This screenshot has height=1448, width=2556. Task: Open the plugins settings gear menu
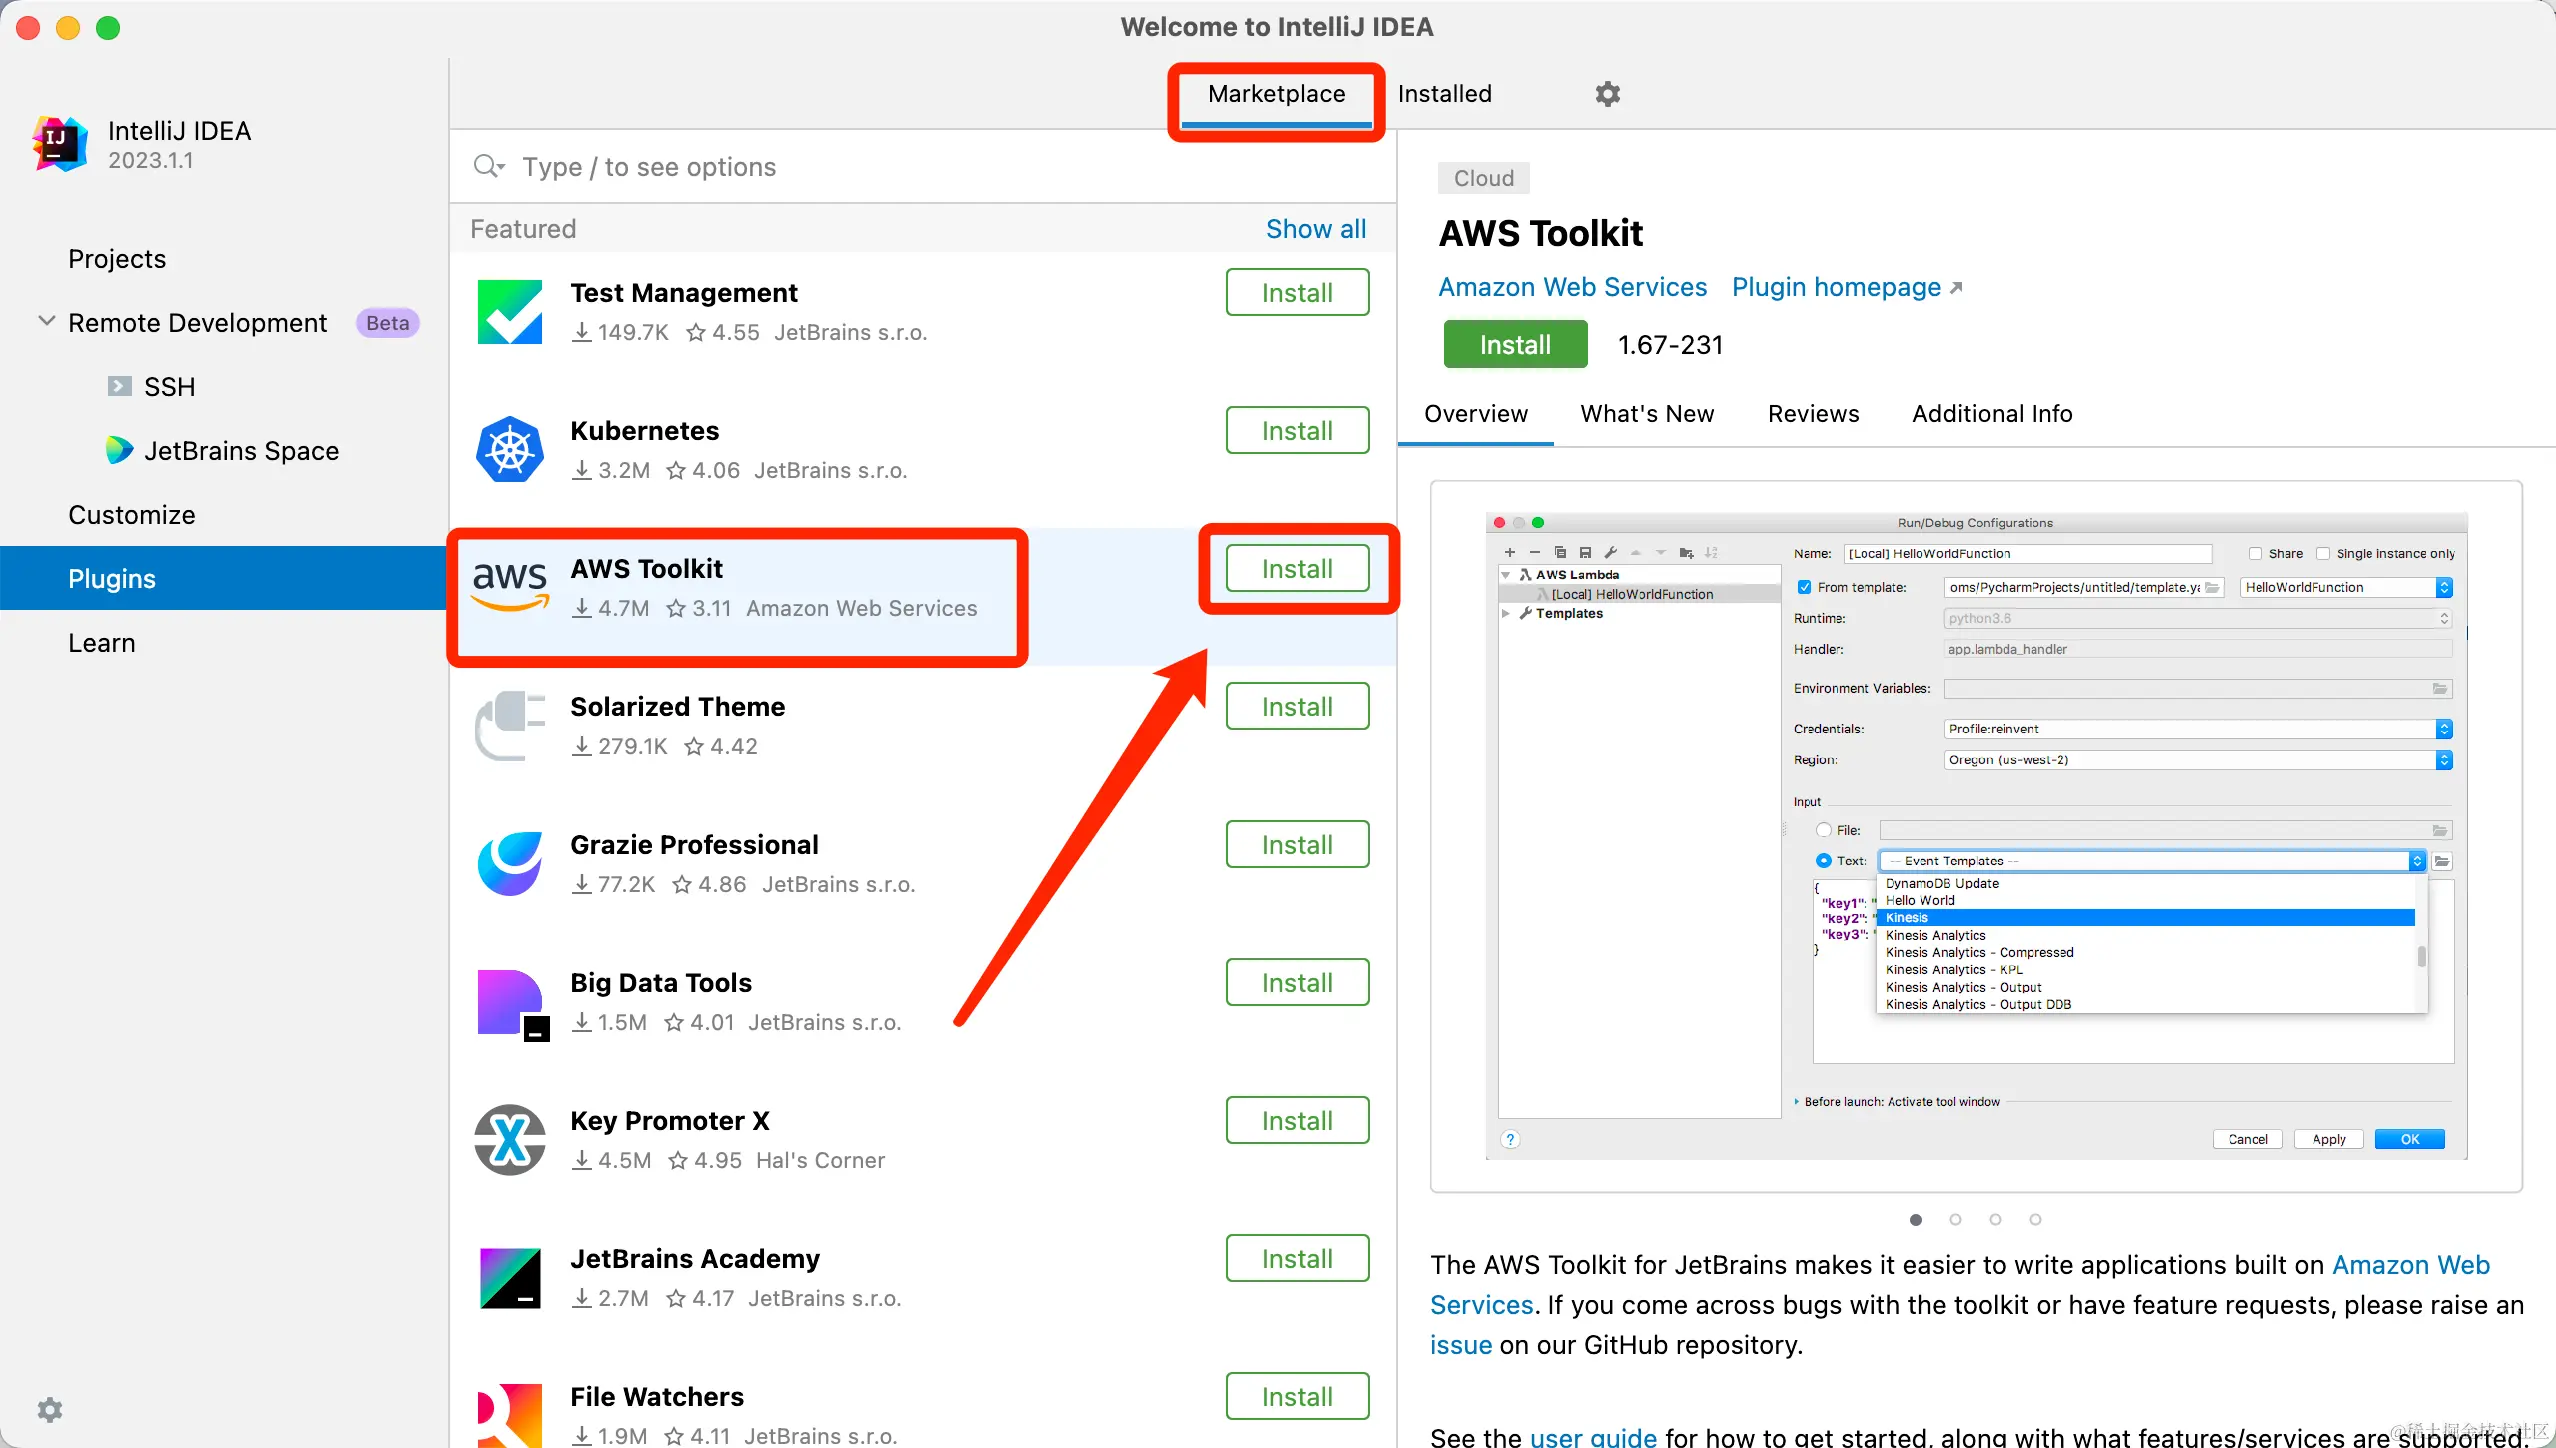tap(1607, 94)
